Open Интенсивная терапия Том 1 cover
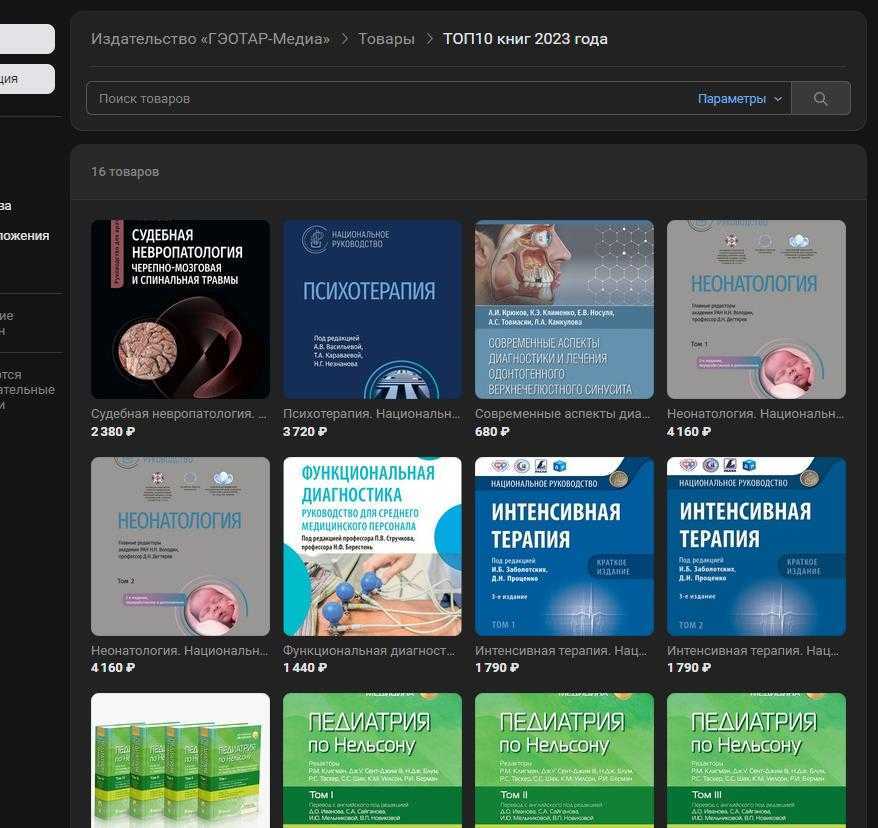This screenshot has width=878, height=828. pos(564,546)
